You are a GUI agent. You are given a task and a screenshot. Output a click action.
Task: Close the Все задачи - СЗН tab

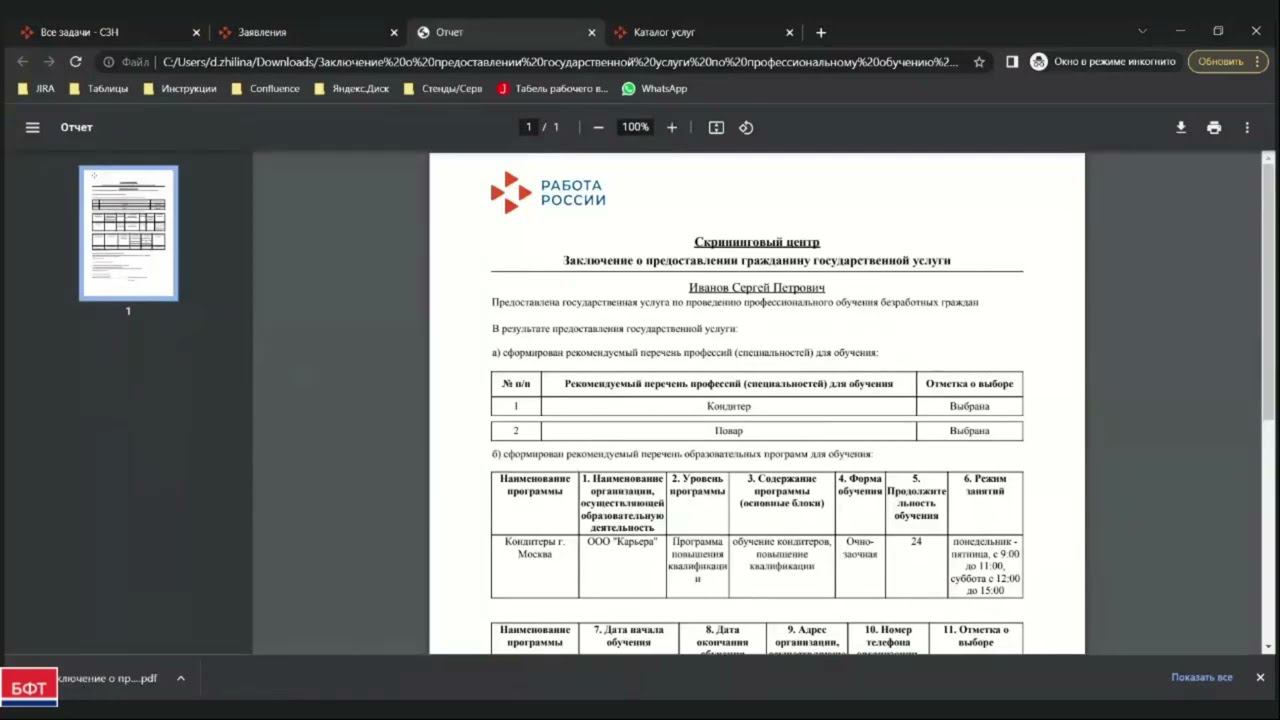click(x=196, y=32)
